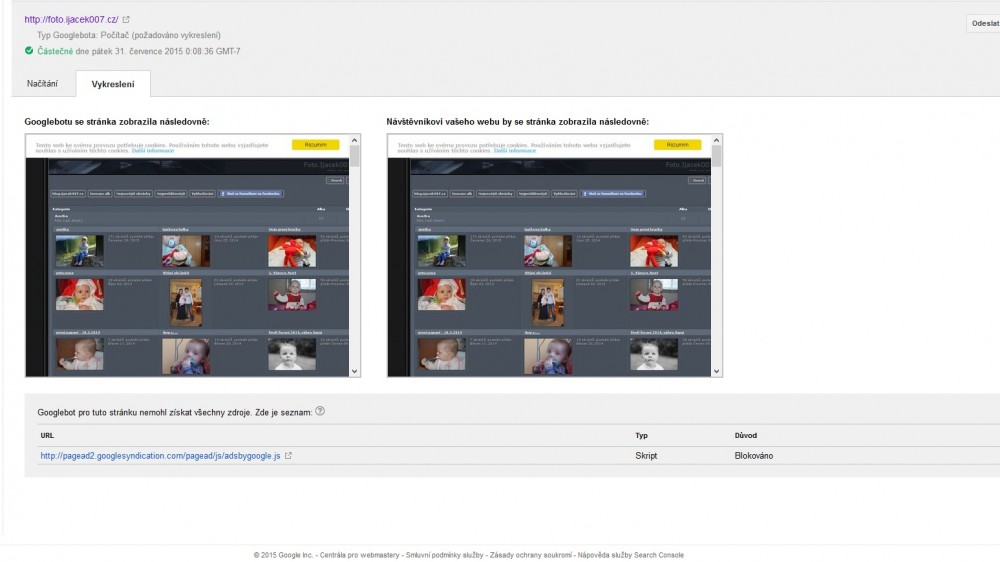Image resolution: width=1000 pixels, height=562 pixels.
Task: Click the help question mark icon
Action: pos(320,411)
